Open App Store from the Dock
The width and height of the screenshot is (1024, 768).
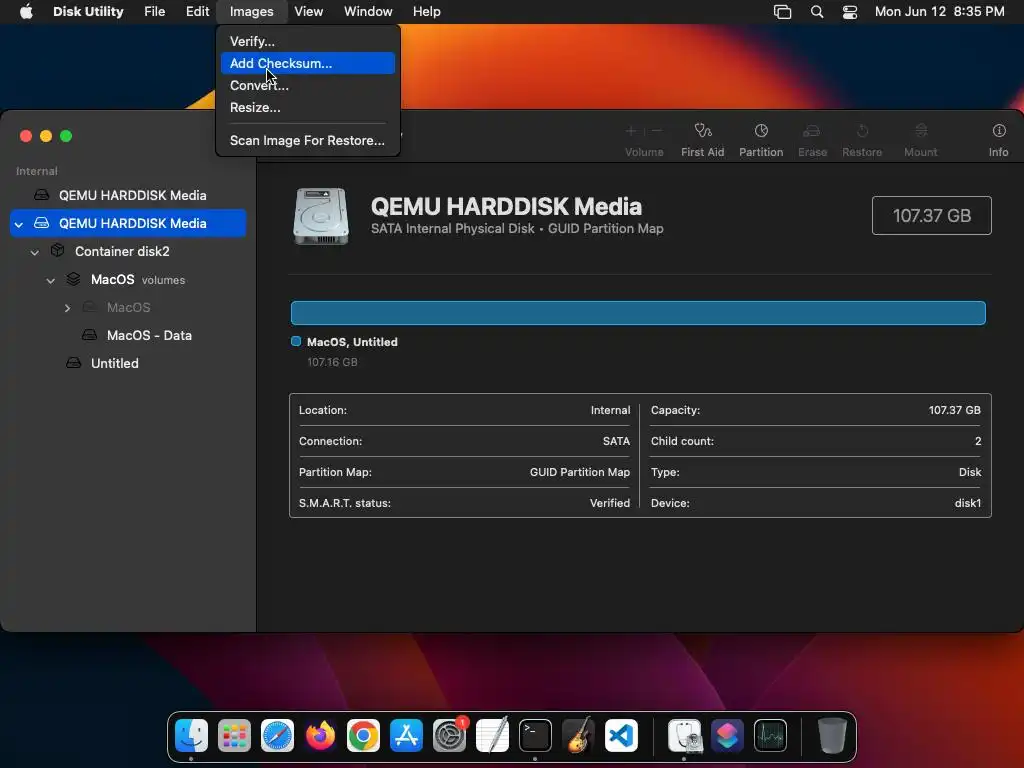406,735
